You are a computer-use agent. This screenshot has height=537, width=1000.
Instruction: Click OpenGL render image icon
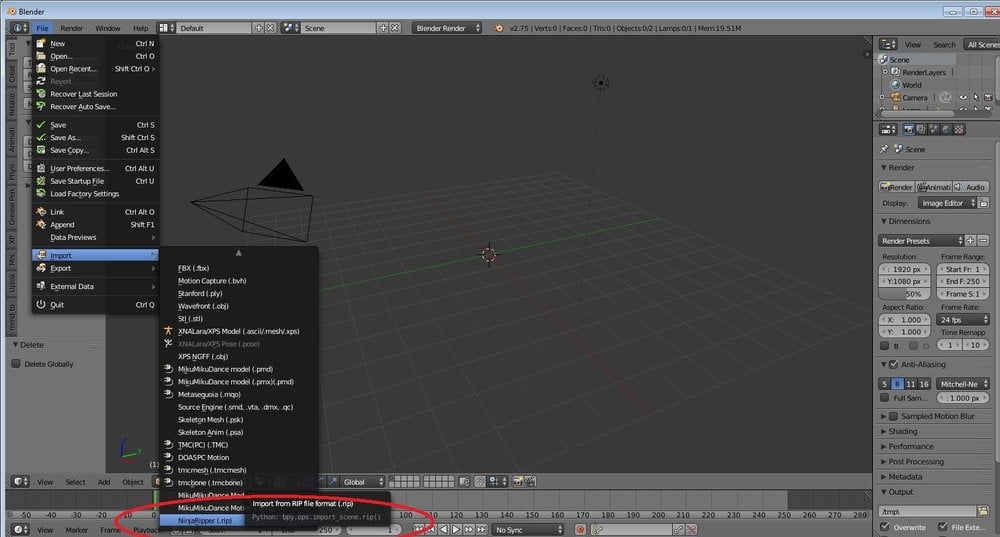517,482
